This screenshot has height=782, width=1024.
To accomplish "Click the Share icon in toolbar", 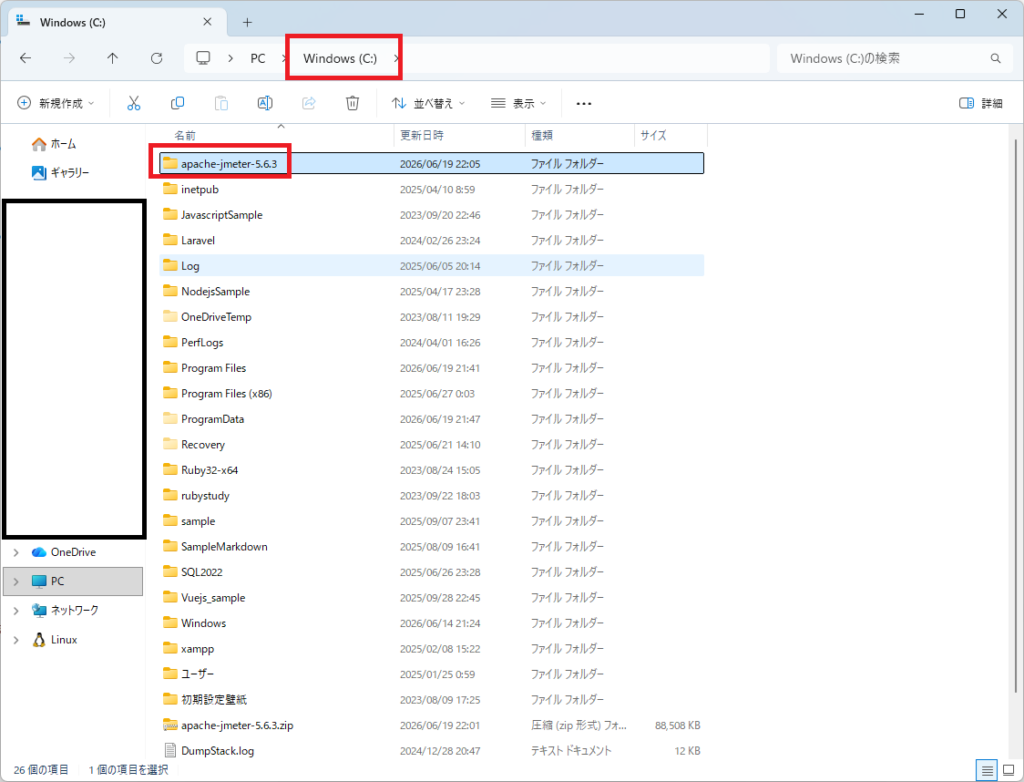I will (309, 103).
